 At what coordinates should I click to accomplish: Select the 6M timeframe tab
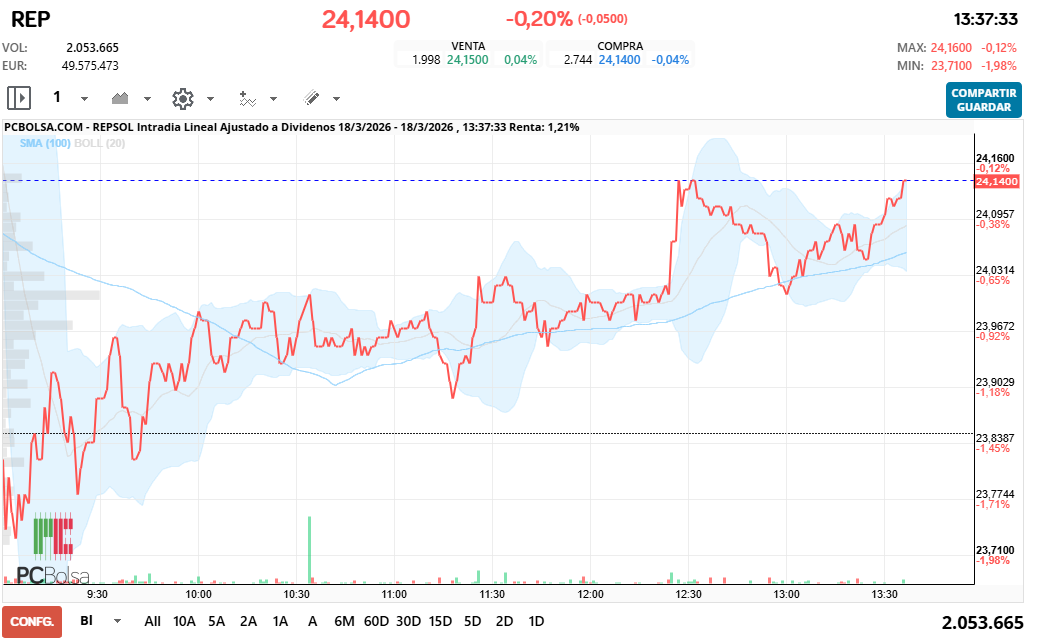[x=345, y=621]
